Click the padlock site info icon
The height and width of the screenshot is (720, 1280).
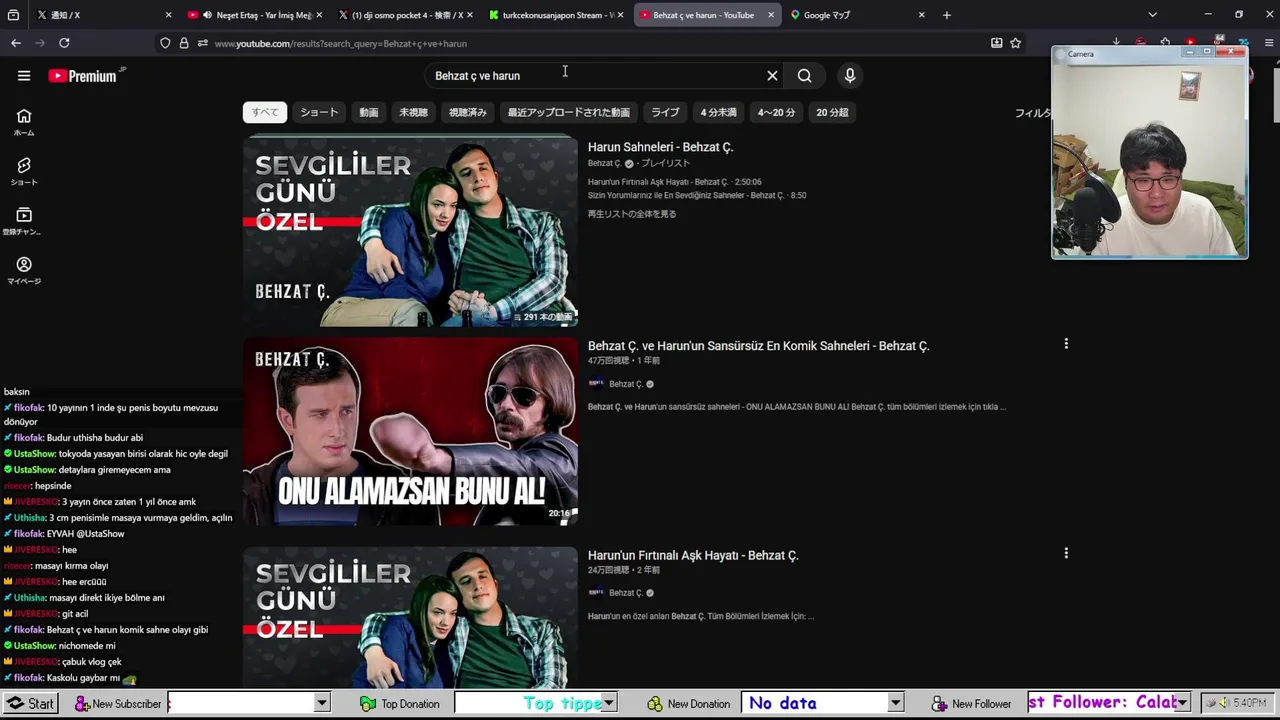tap(184, 43)
